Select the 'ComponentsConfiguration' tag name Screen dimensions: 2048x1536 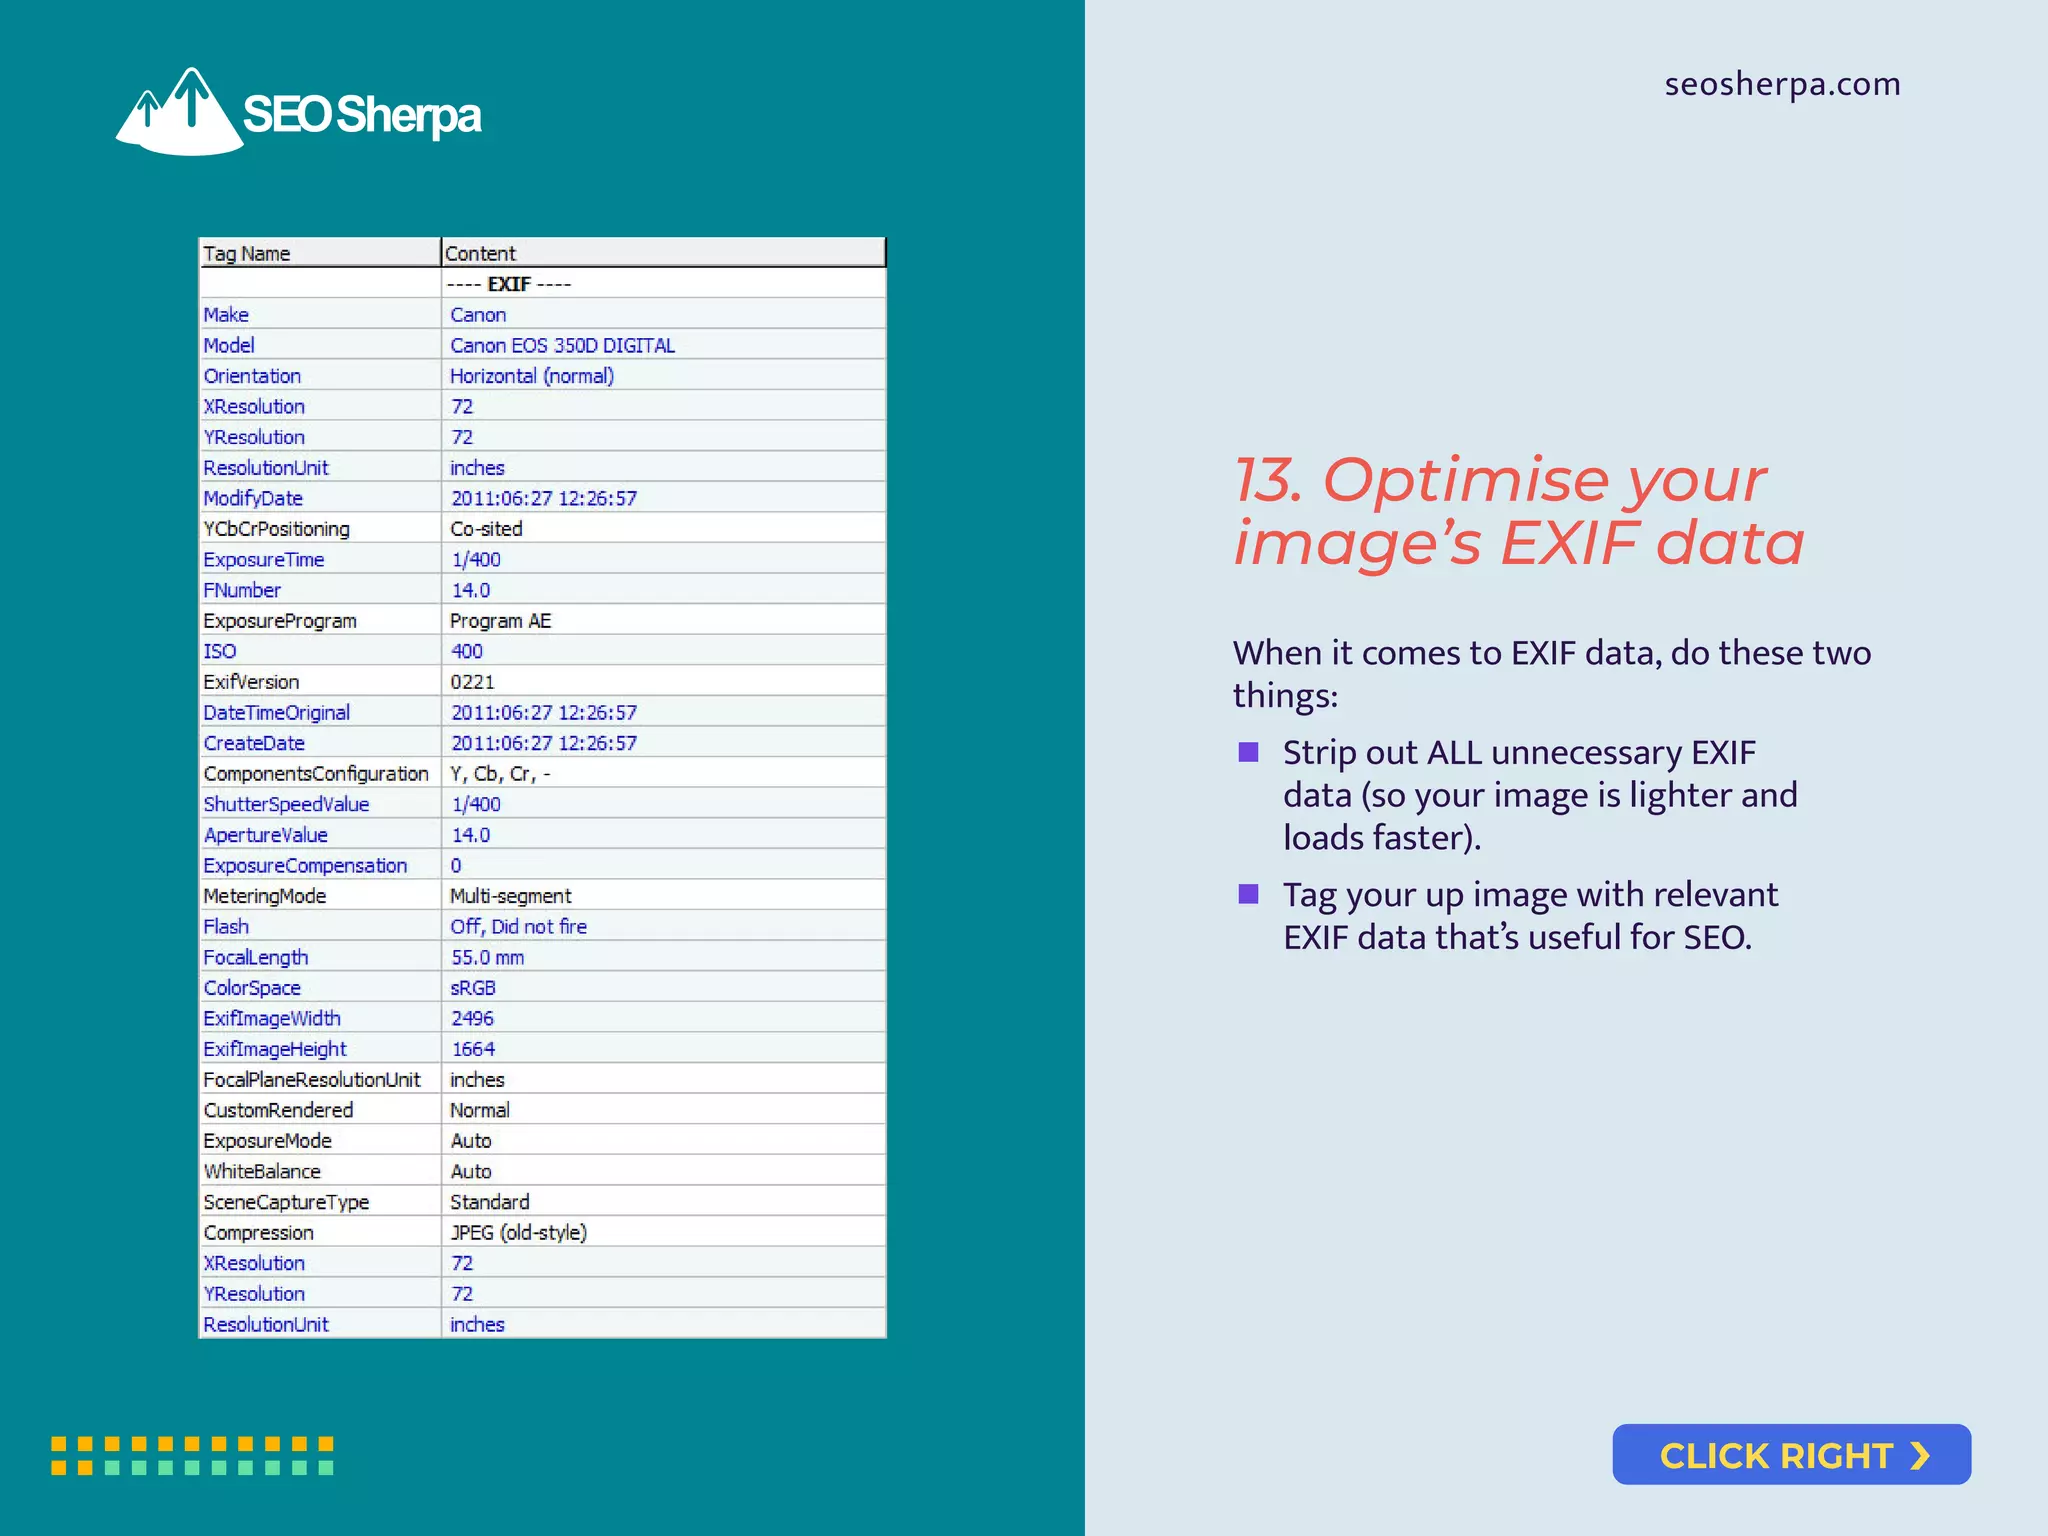pyautogui.click(x=316, y=774)
